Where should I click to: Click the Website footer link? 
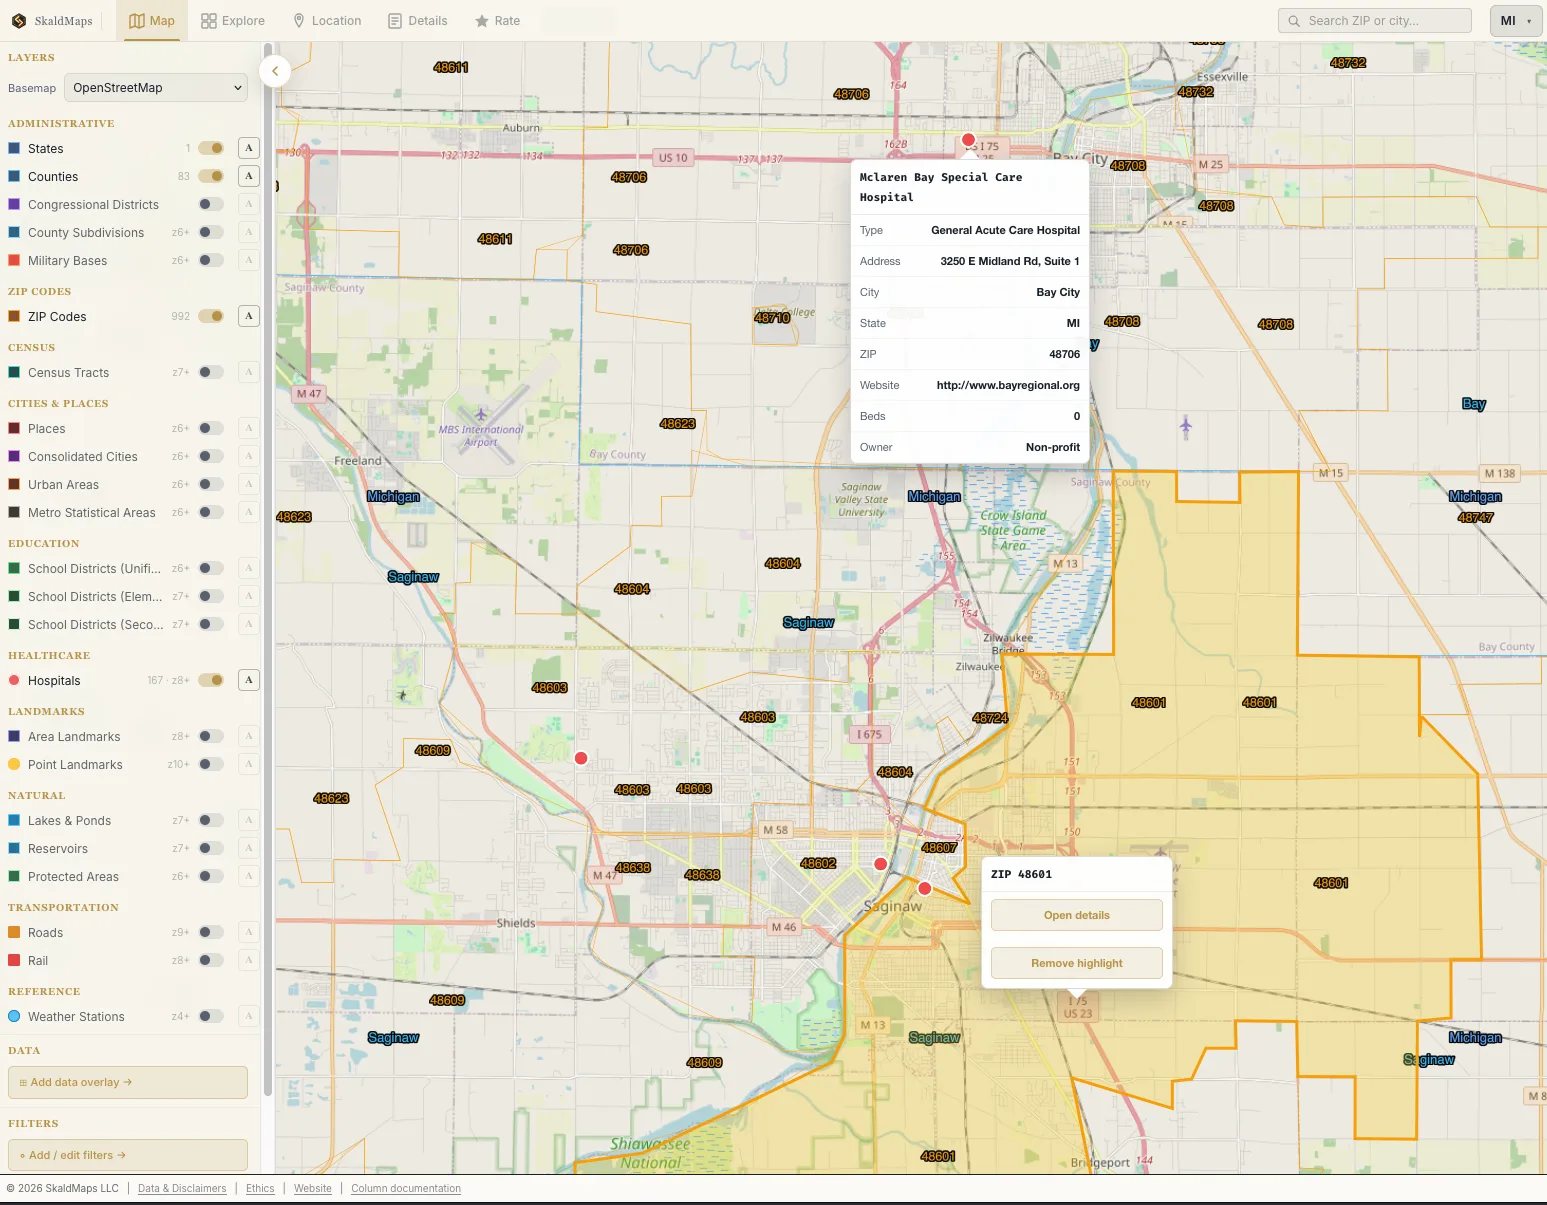point(313,1189)
